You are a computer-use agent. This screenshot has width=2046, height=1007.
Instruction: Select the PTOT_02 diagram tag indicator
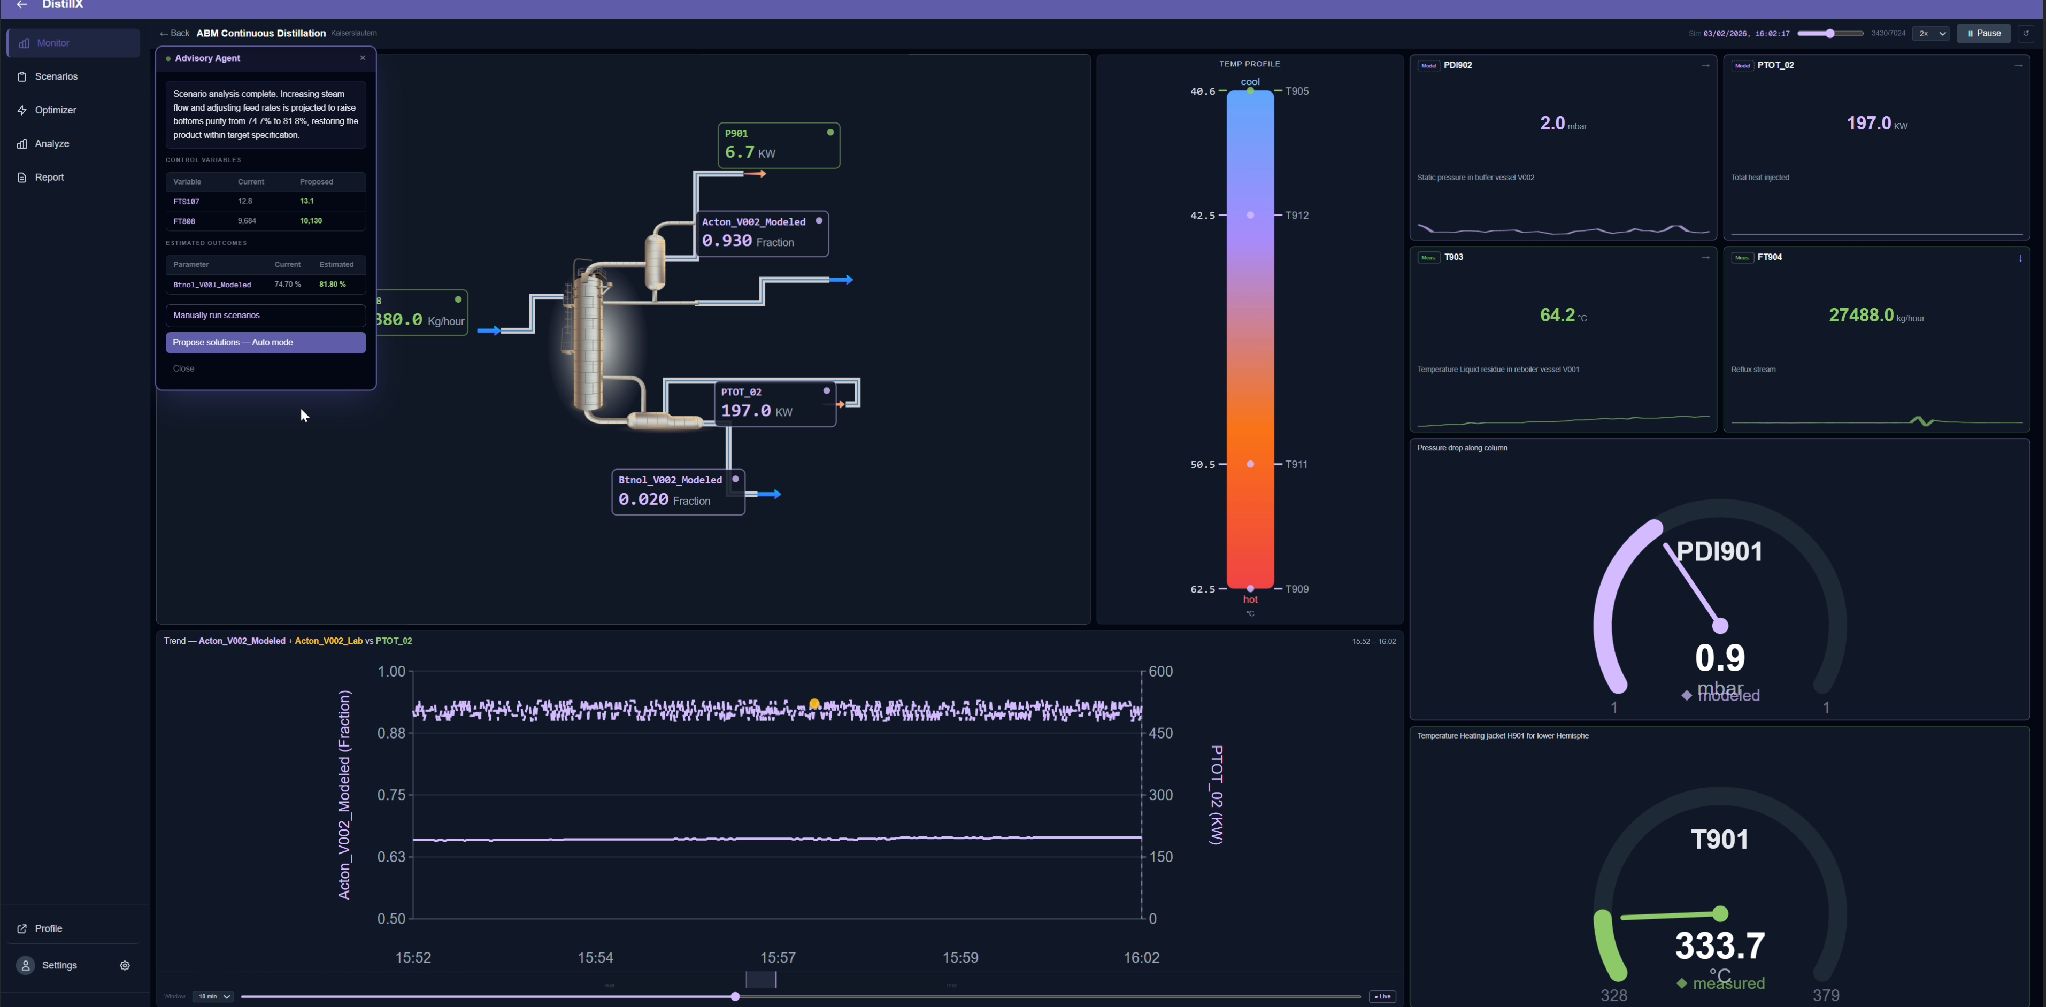coord(826,391)
